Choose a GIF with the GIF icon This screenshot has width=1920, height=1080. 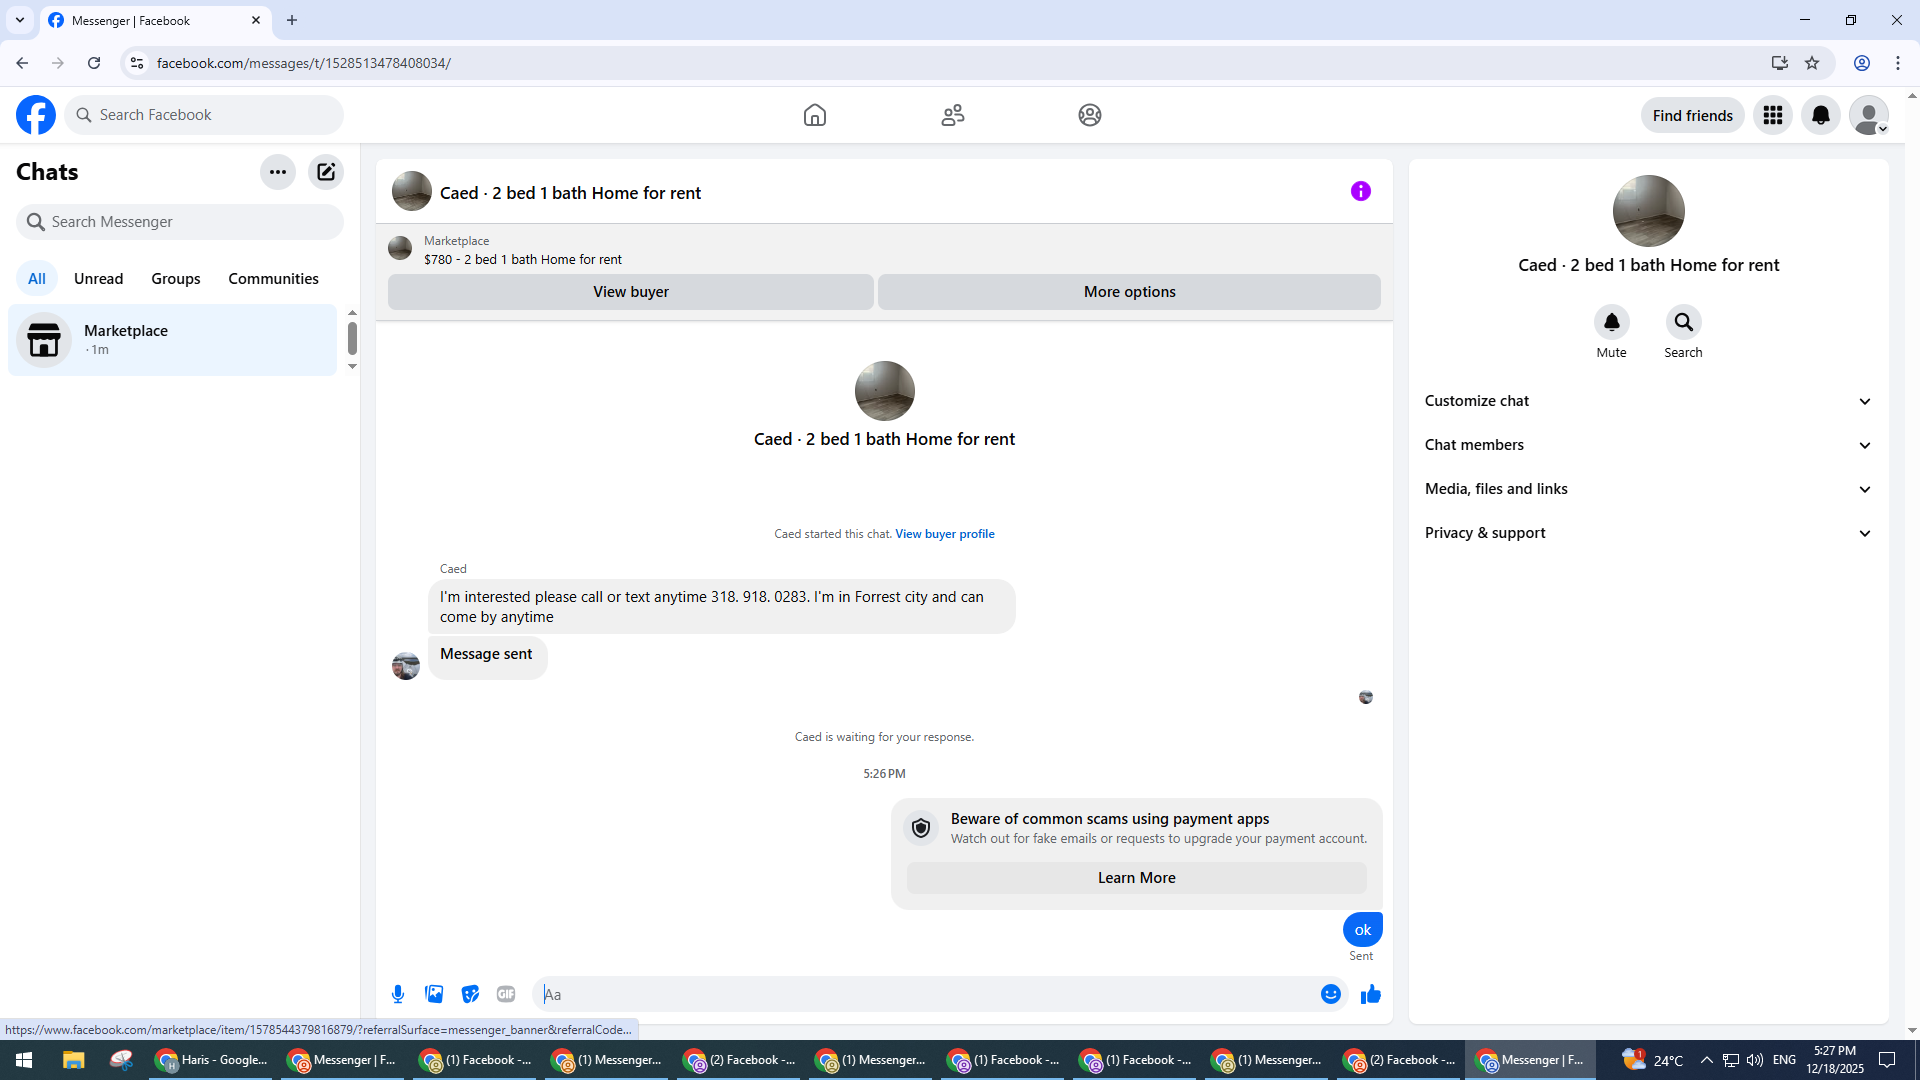[x=506, y=994]
